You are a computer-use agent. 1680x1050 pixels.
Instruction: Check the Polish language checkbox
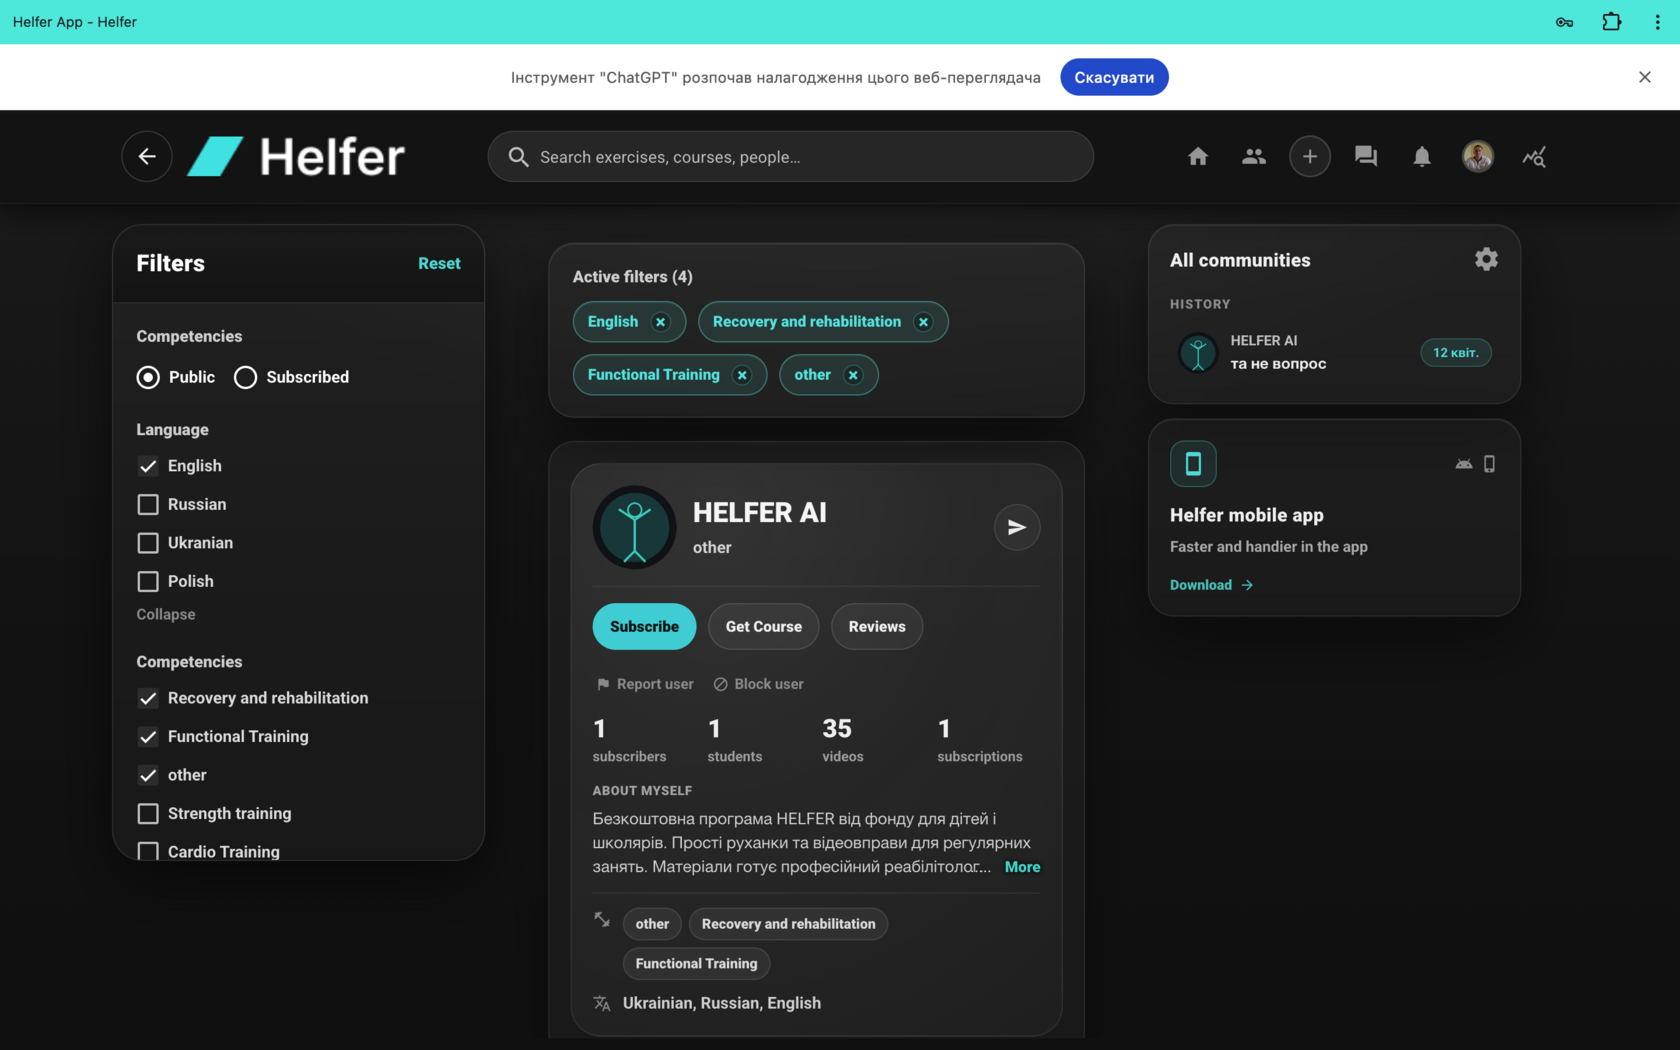(x=148, y=581)
